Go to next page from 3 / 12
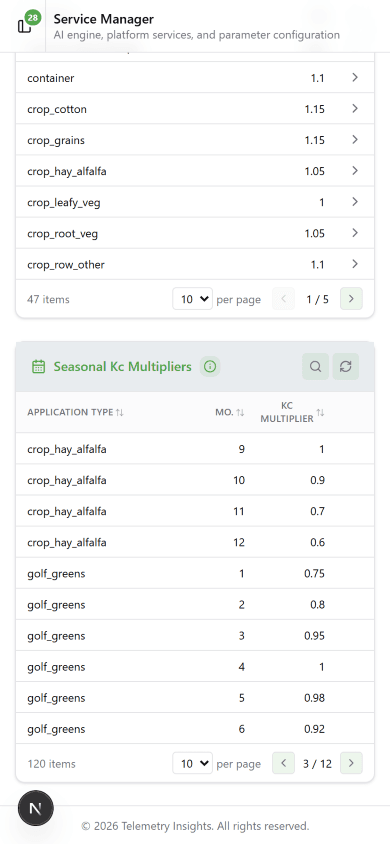The width and height of the screenshot is (390, 844). tap(351, 763)
